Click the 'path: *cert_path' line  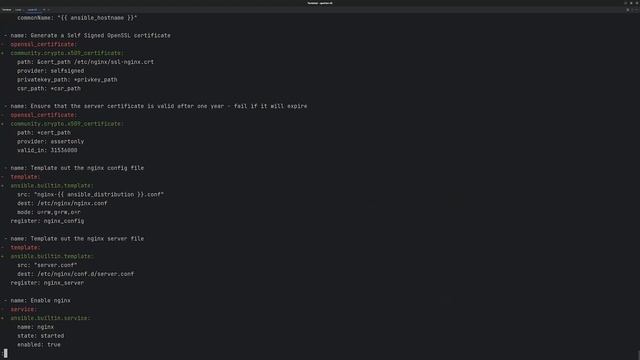[x=44, y=133]
